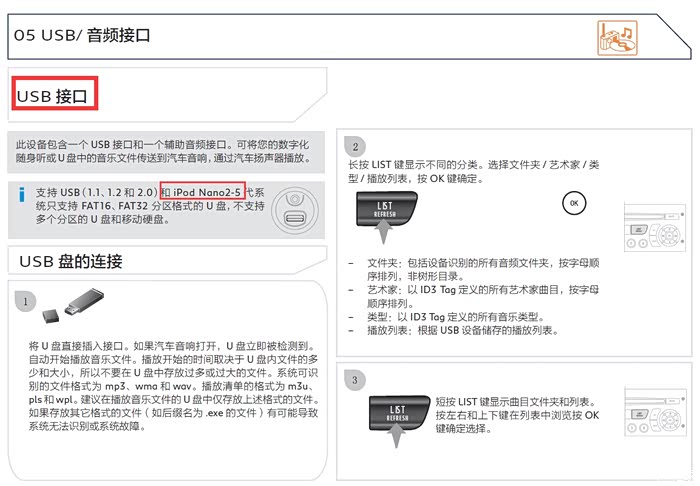Select the 'USB 接口' section heading
The width and height of the screenshot is (700, 486).
tap(55, 97)
